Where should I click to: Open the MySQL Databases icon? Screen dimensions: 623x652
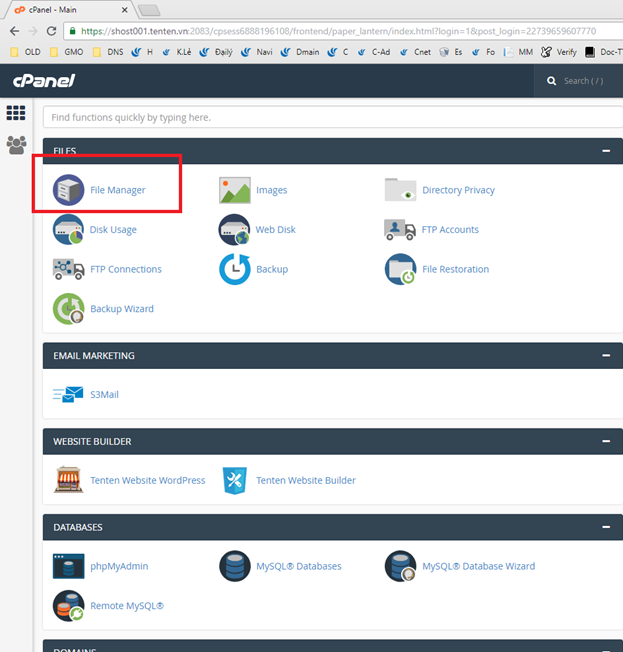235,566
